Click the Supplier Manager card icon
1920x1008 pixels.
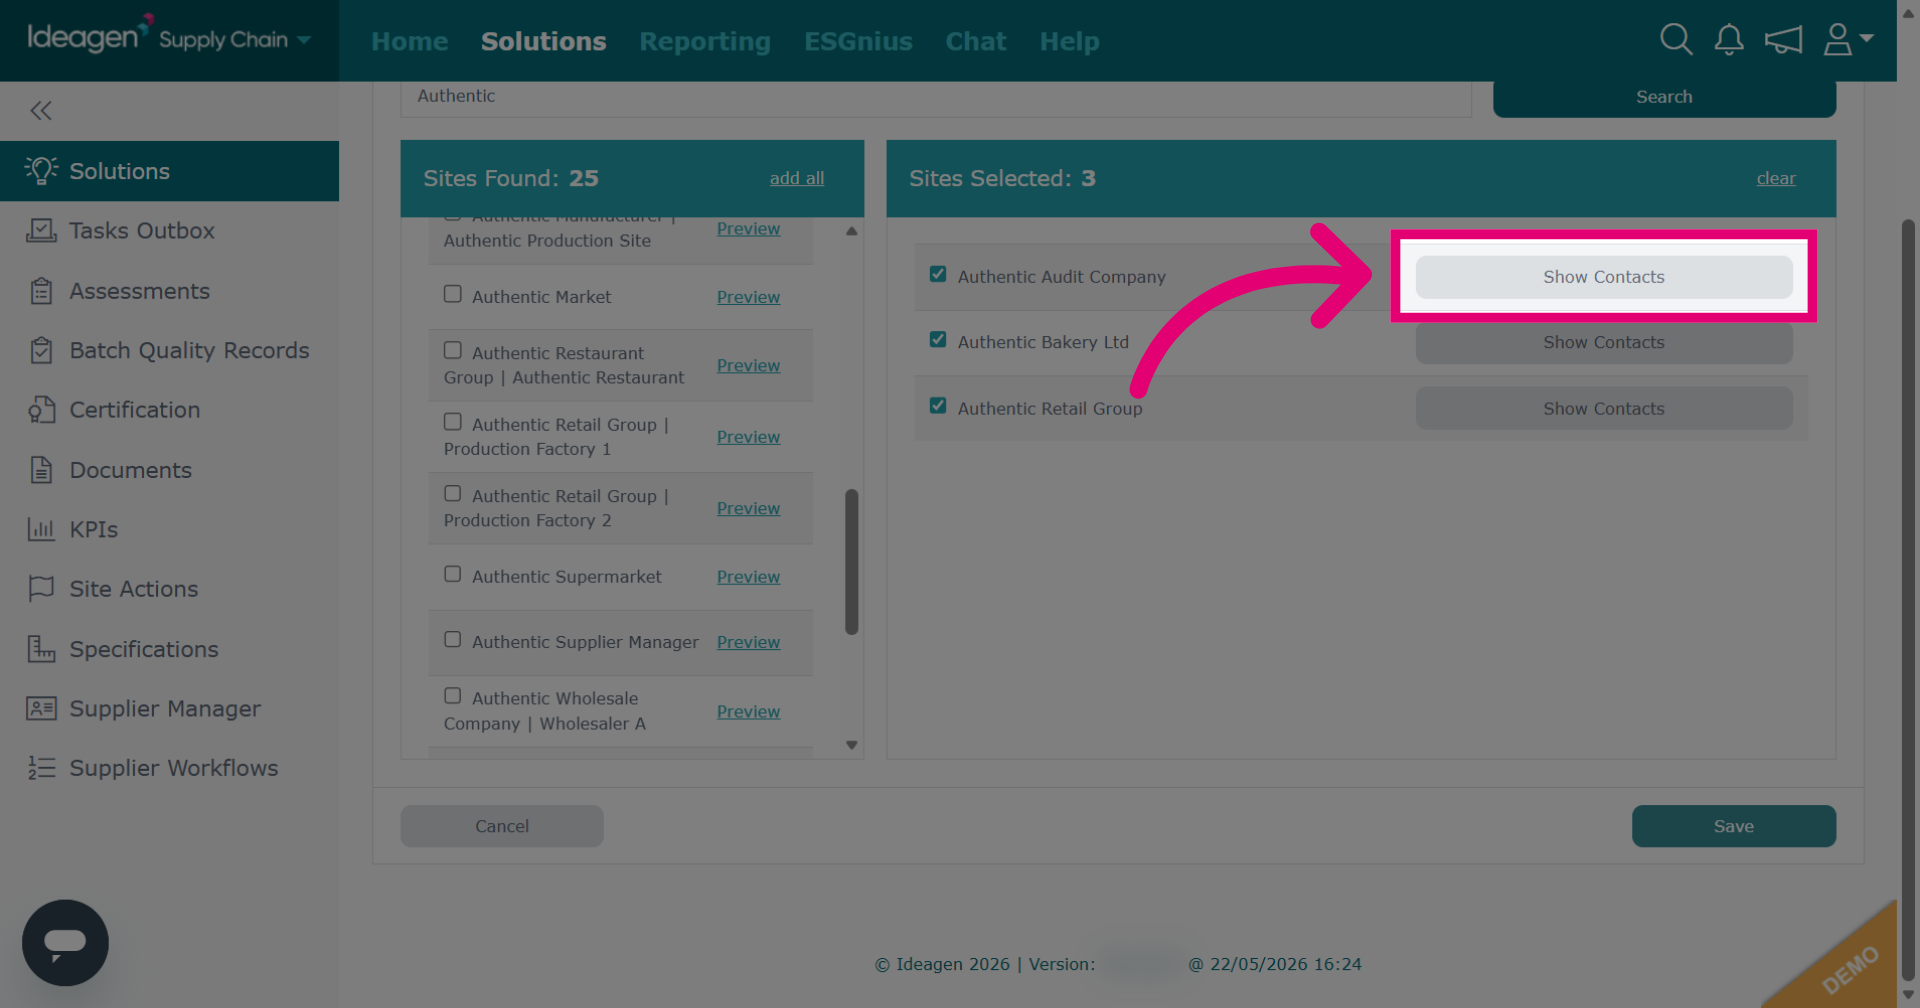41,709
